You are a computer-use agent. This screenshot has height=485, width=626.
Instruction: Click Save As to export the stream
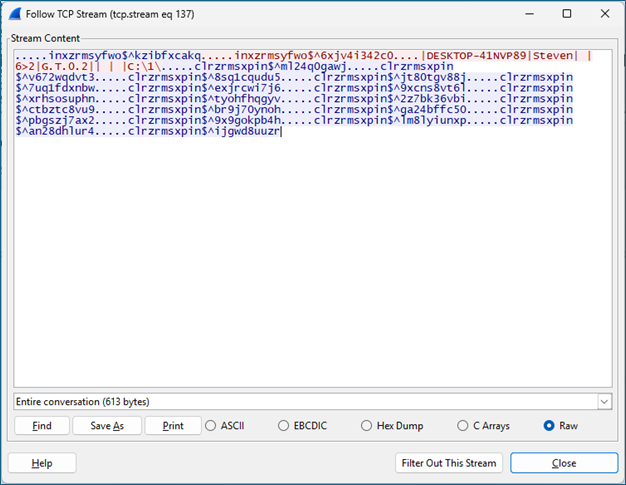tap(105, 425)
